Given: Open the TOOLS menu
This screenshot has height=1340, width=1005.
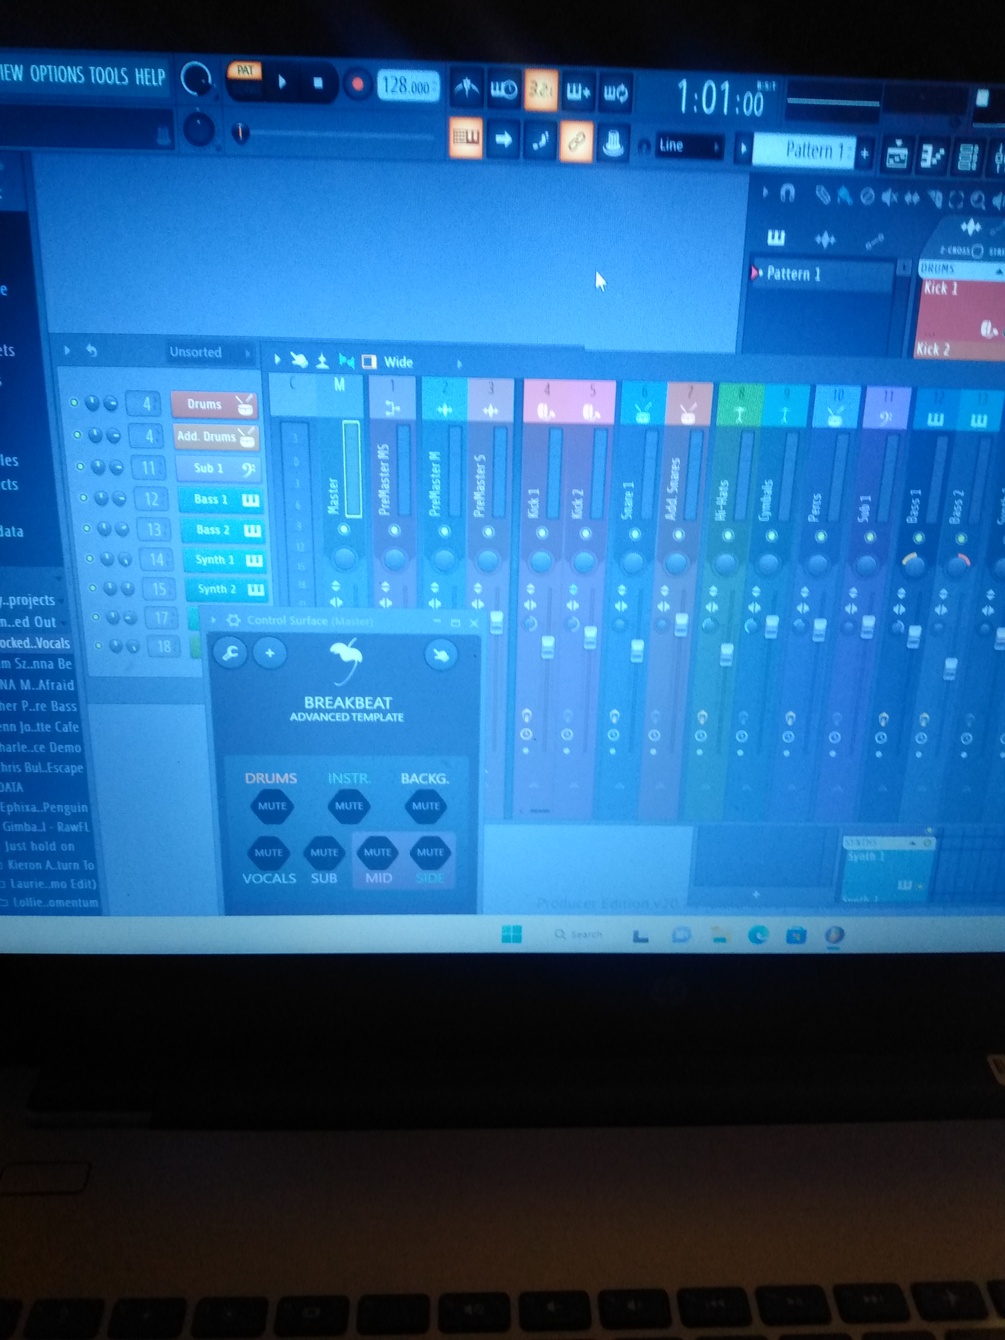Looking at the screenshot, I should pos(108,75).
